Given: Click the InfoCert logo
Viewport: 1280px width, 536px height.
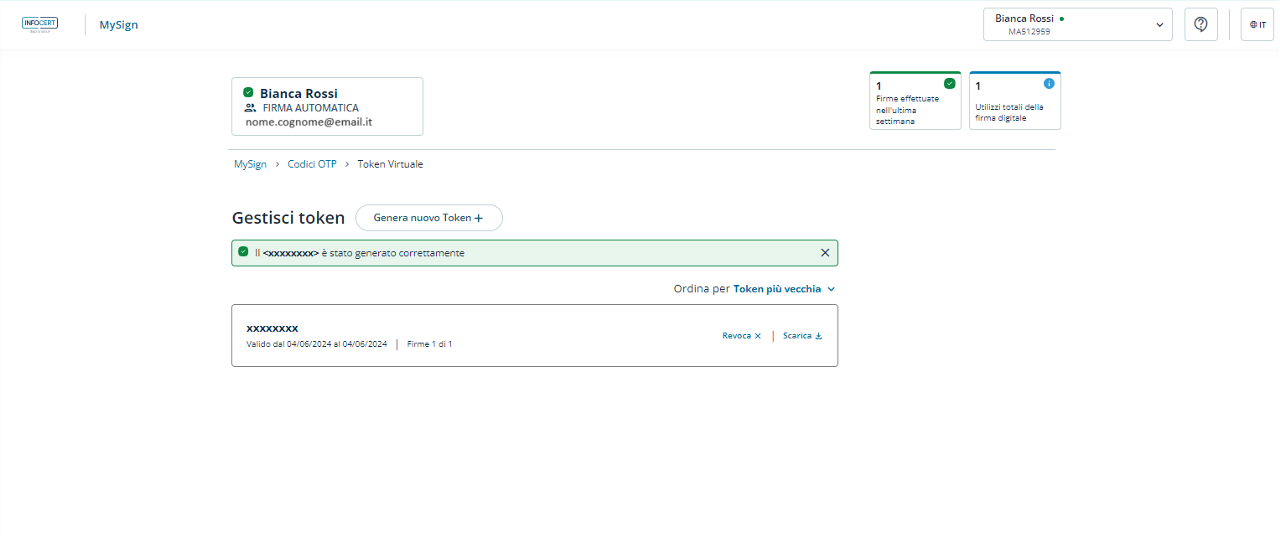Looking at the screenshot, I should (40, 24).
